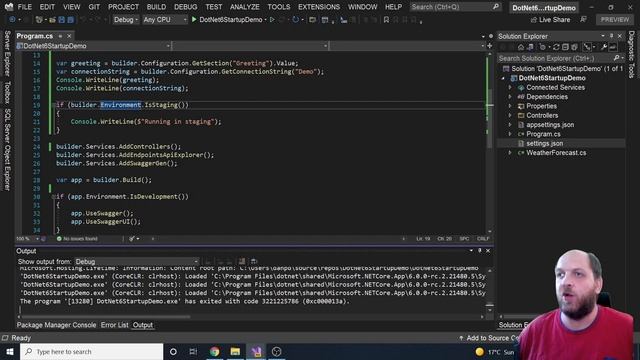Screen dimensions: 640x360
Task: Open the BUILD menu
Action: (x=156, y=7)
